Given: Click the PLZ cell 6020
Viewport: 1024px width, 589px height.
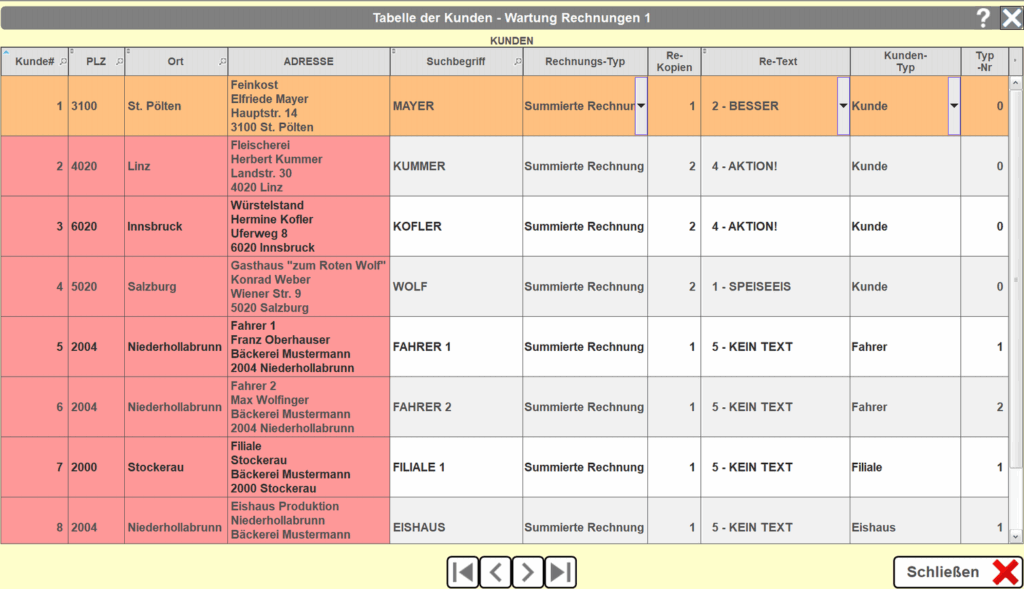Looking at the screenshot, I should coord(97,226).
